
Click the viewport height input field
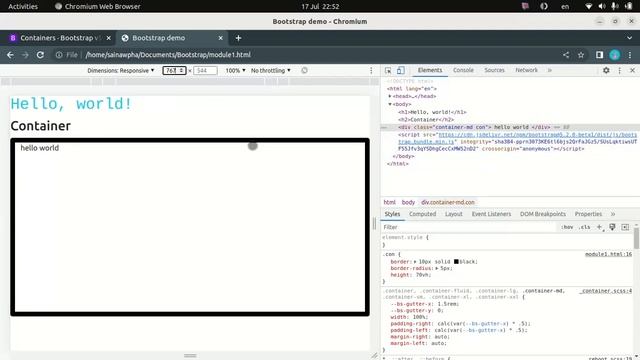pos(205,70)
